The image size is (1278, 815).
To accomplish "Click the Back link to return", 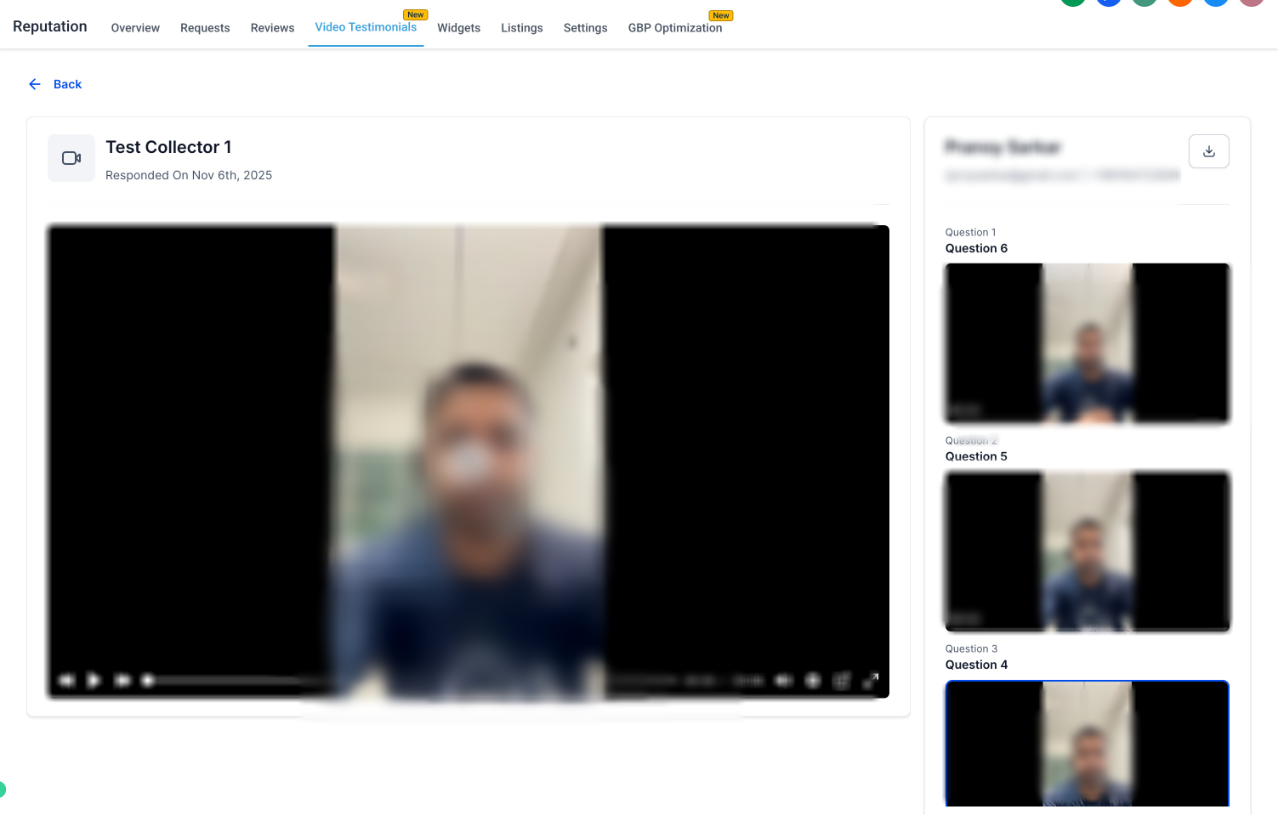I will tap(67, 84).
